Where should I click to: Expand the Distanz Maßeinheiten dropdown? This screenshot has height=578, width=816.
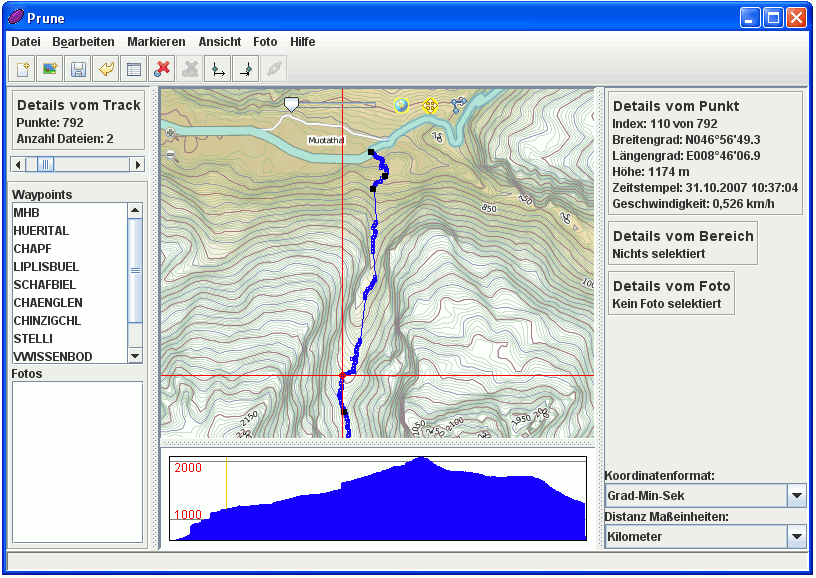click(x=796, y=537)
